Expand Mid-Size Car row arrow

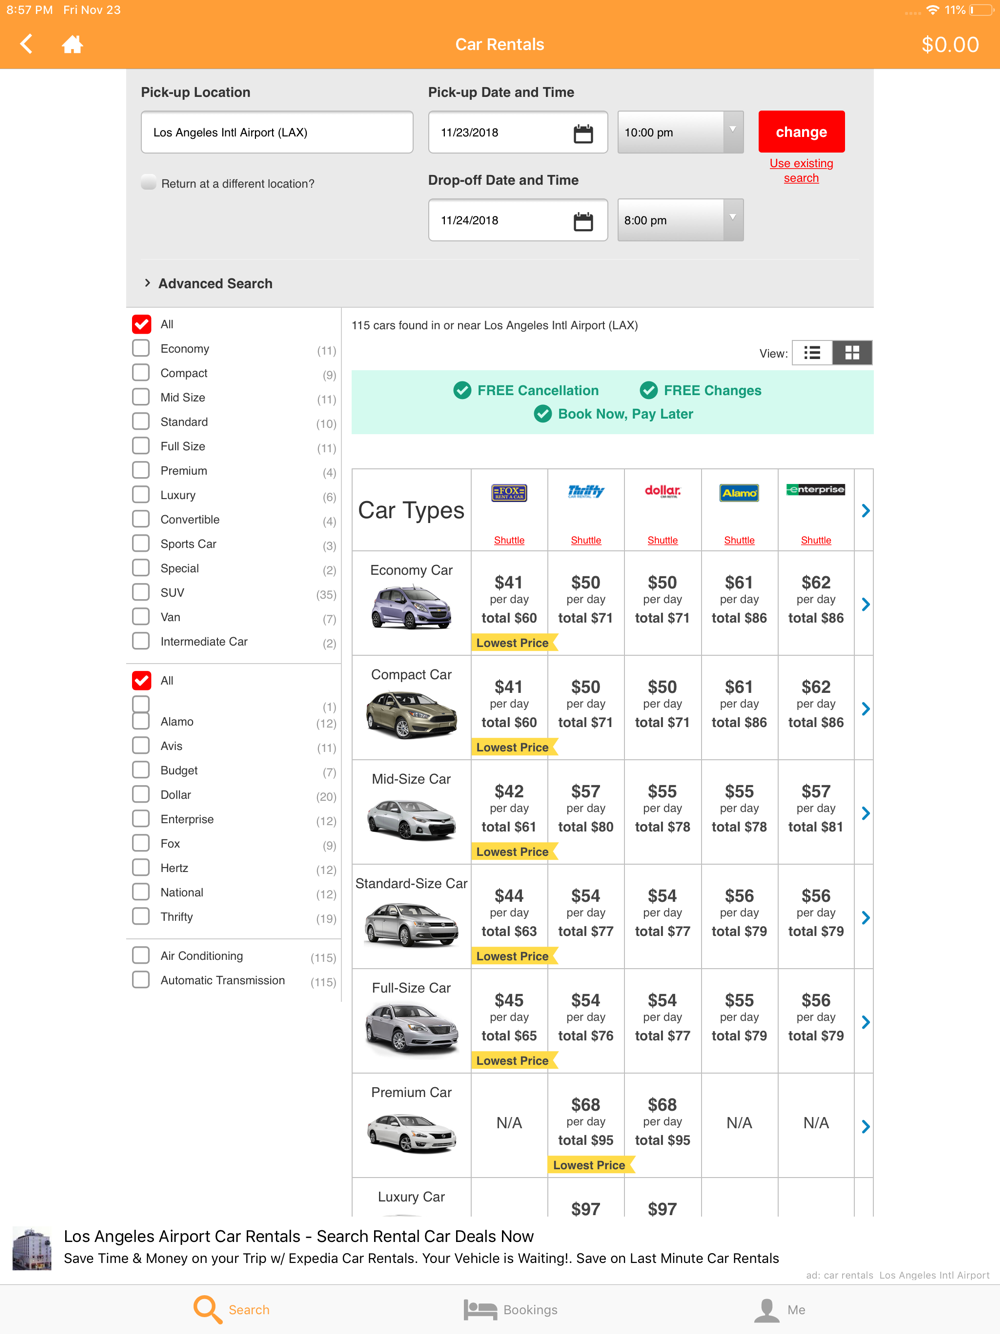tap(865, 813)
